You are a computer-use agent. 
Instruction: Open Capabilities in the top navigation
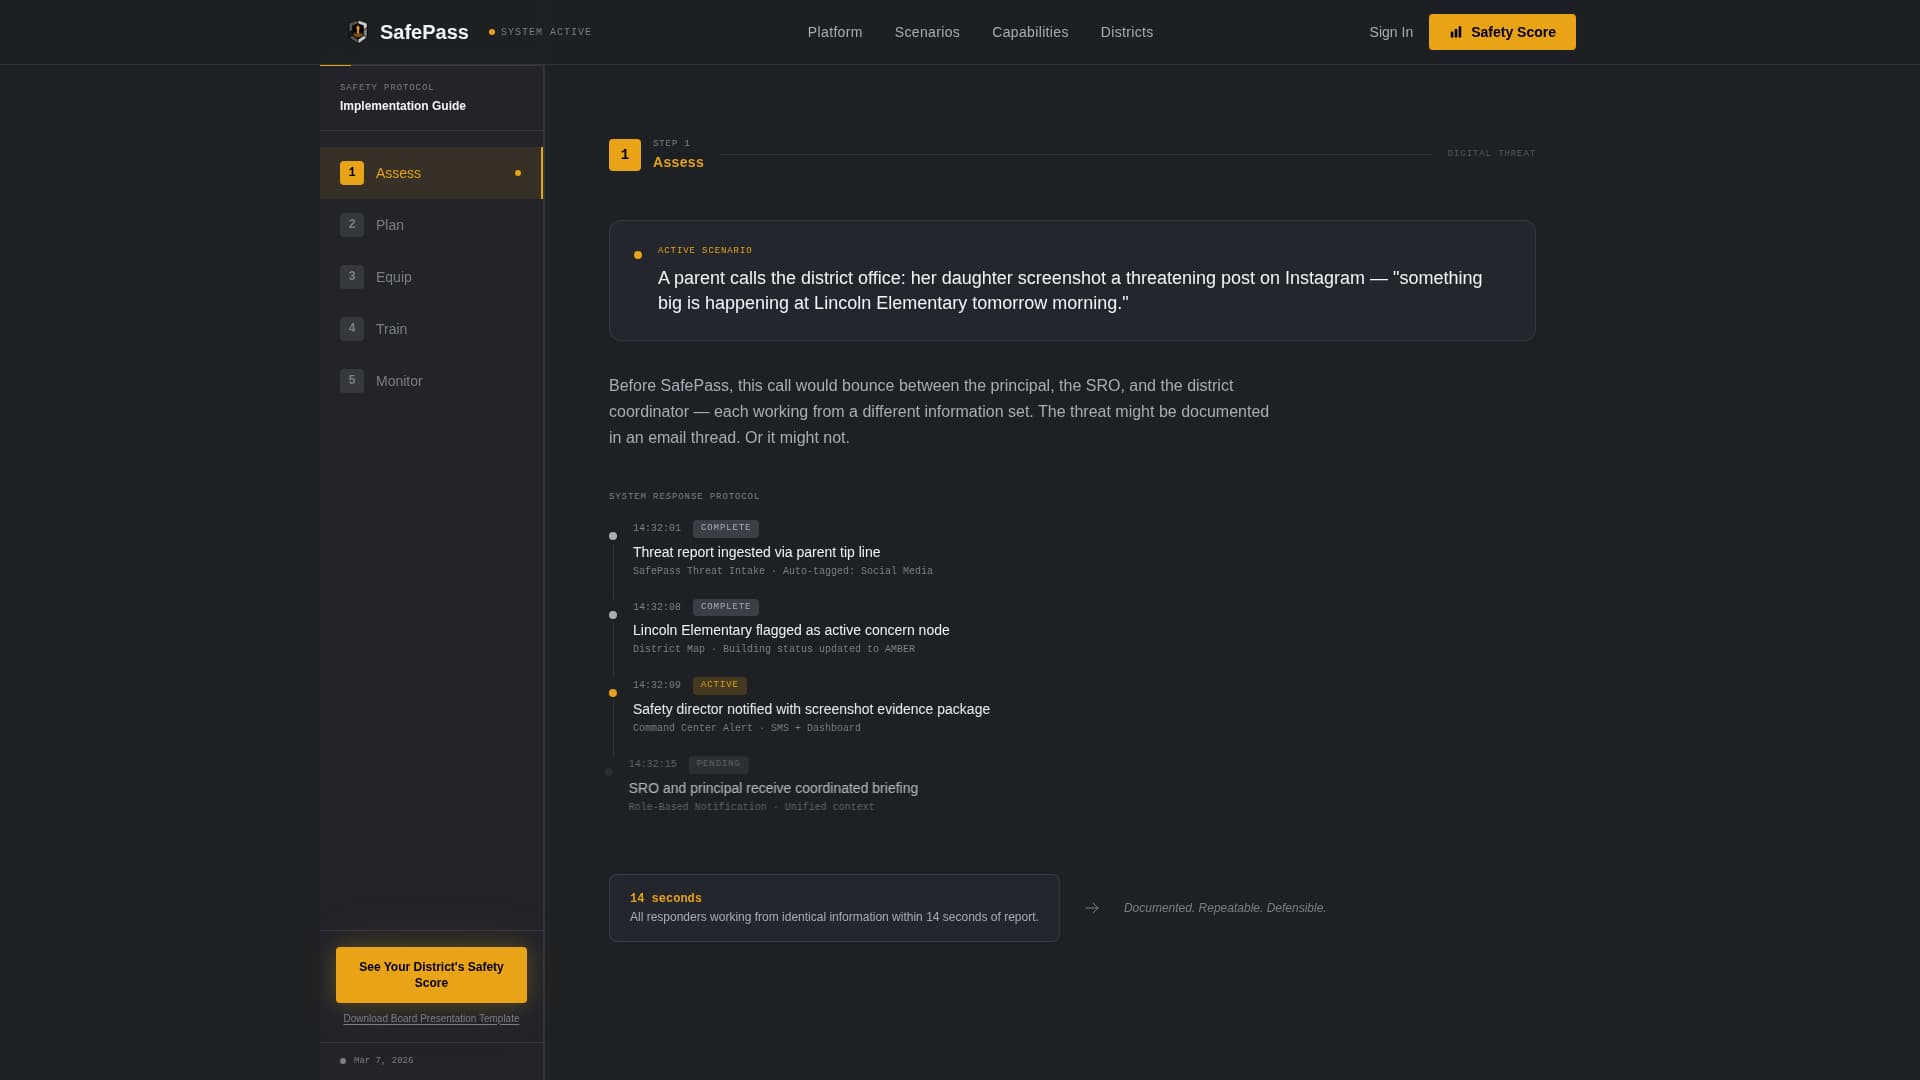[1030, 32]
